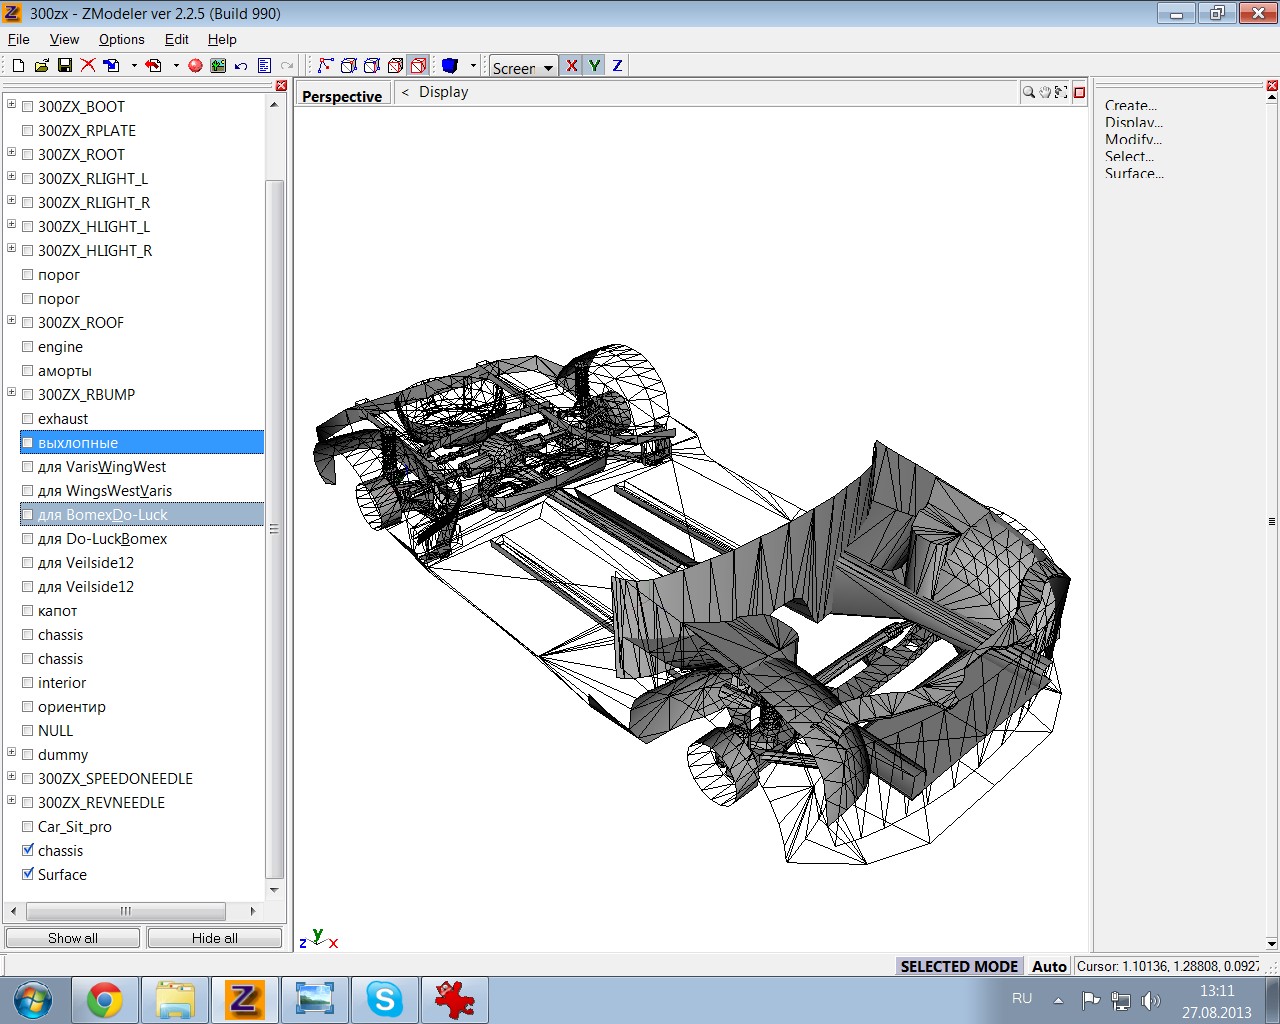Click the Show all button

[73, 938]
